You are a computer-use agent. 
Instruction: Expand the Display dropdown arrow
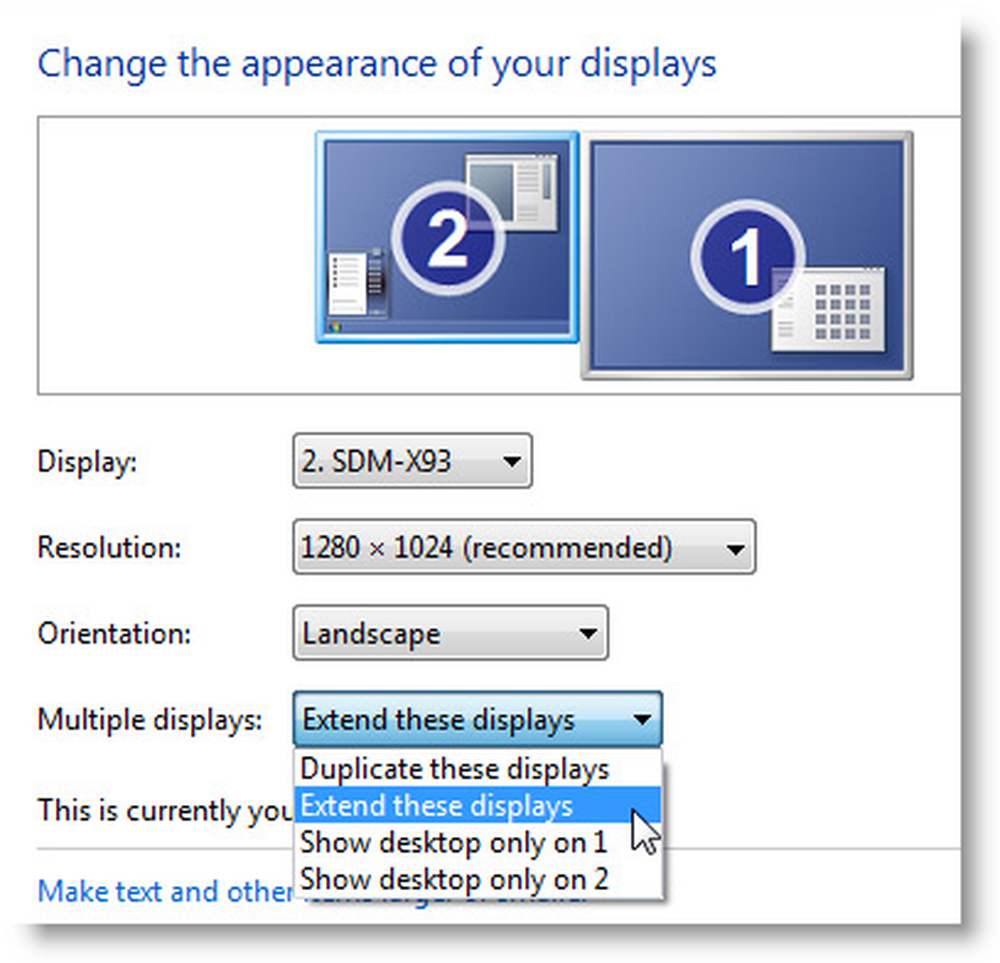511,462
